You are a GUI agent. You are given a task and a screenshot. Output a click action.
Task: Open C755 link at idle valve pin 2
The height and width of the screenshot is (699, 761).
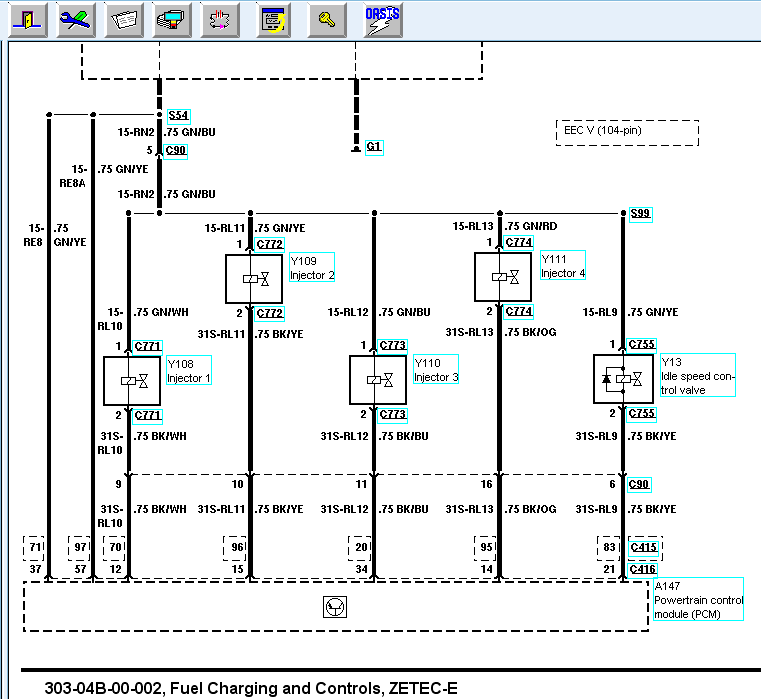tap(642, 414)
